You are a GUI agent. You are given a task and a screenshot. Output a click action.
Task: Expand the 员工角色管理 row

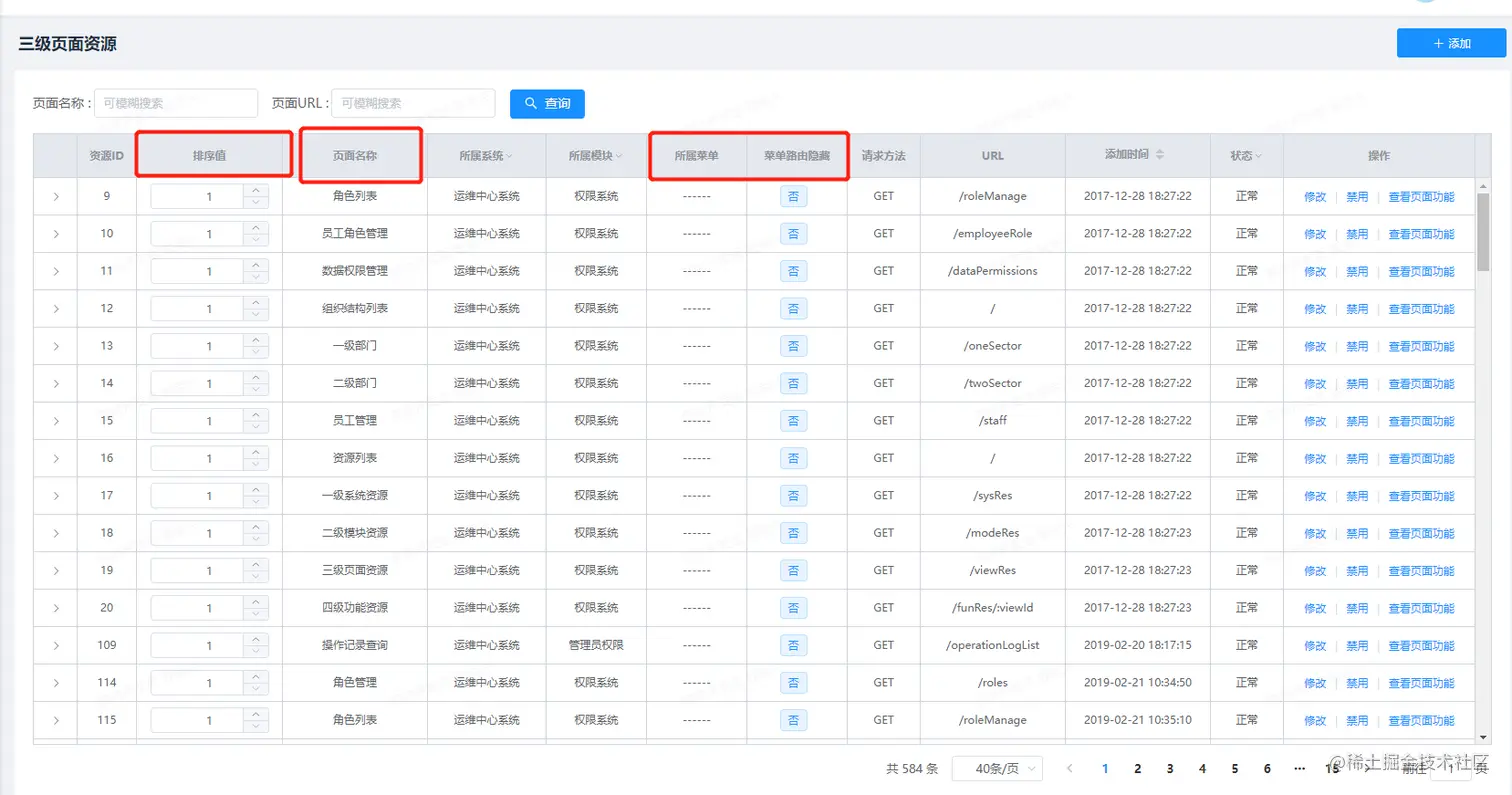pos(56,233)
